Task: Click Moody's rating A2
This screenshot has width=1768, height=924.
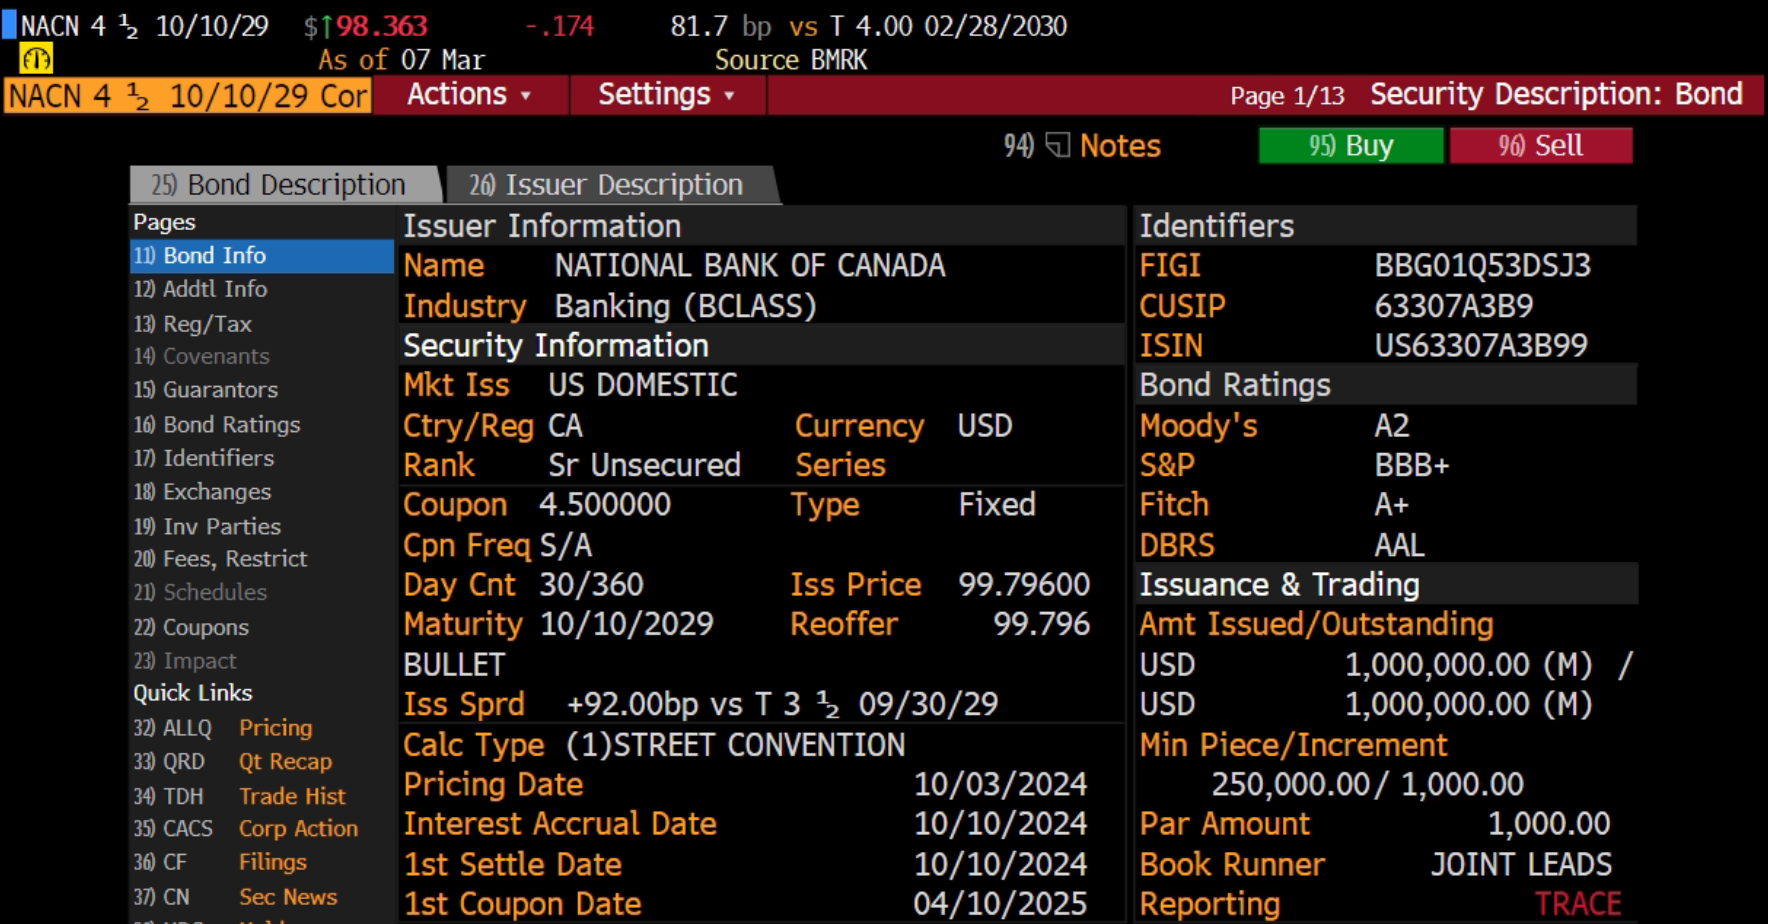Action: pyautogui.click(x=1392, y=426)
